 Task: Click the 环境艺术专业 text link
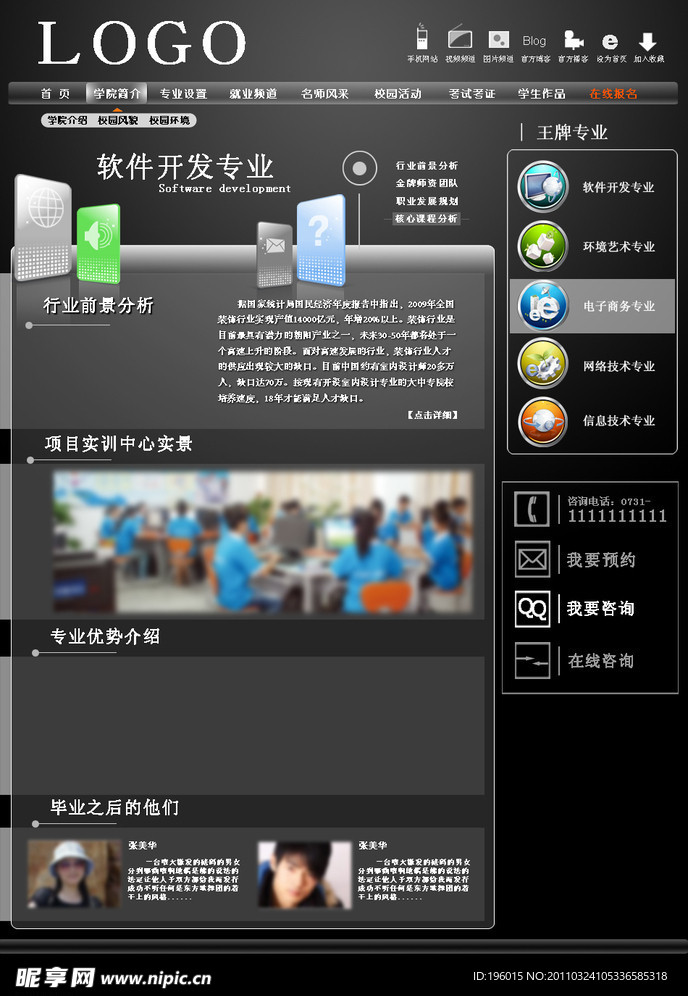tap(619, 246)
